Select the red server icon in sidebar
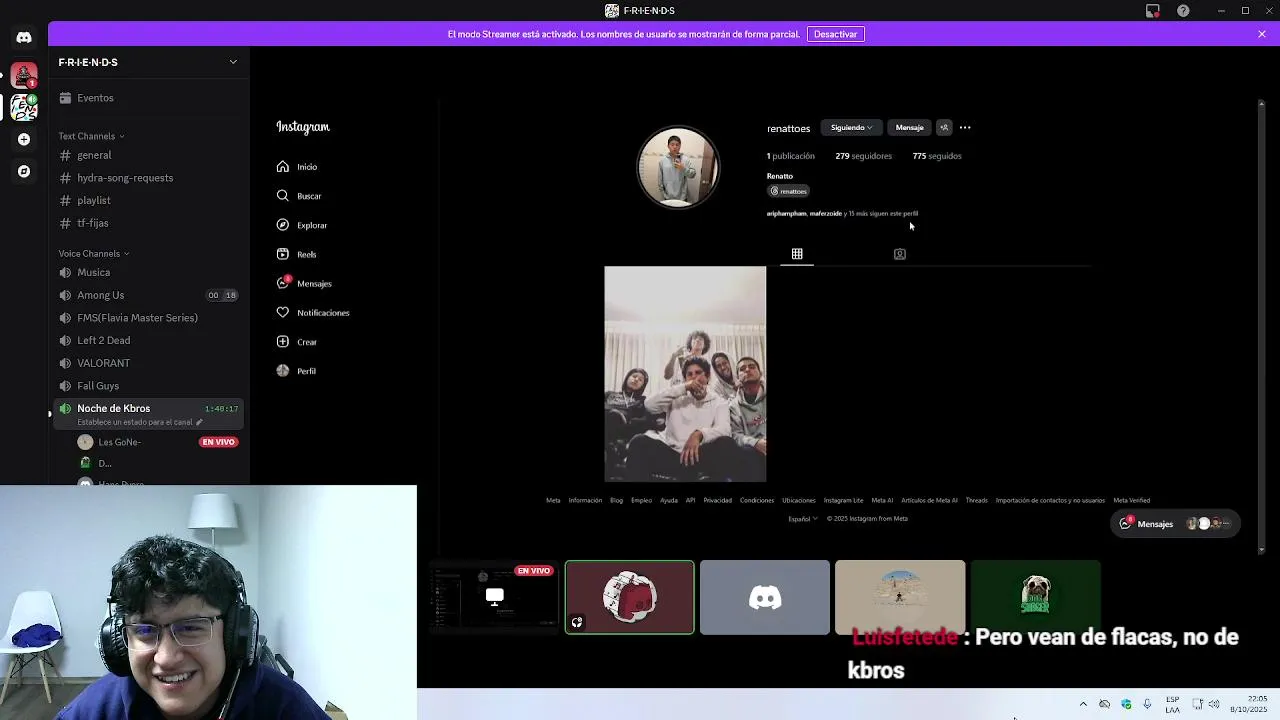This screenshot has width=1280, height=720. pyautogui.click(x=24, y=75)
